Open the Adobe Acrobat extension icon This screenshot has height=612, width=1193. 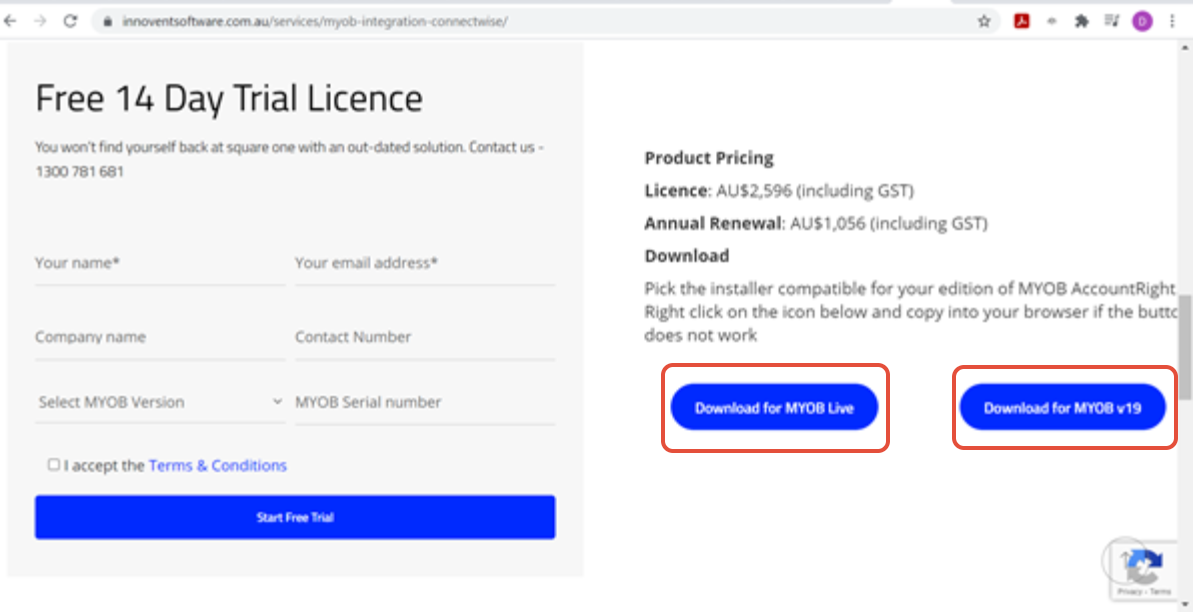(x=1022, y=21)
